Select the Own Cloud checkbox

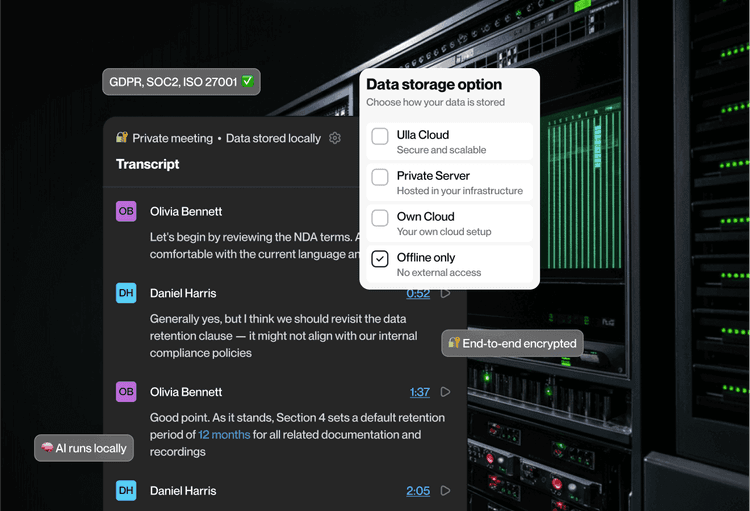[380, 218]
